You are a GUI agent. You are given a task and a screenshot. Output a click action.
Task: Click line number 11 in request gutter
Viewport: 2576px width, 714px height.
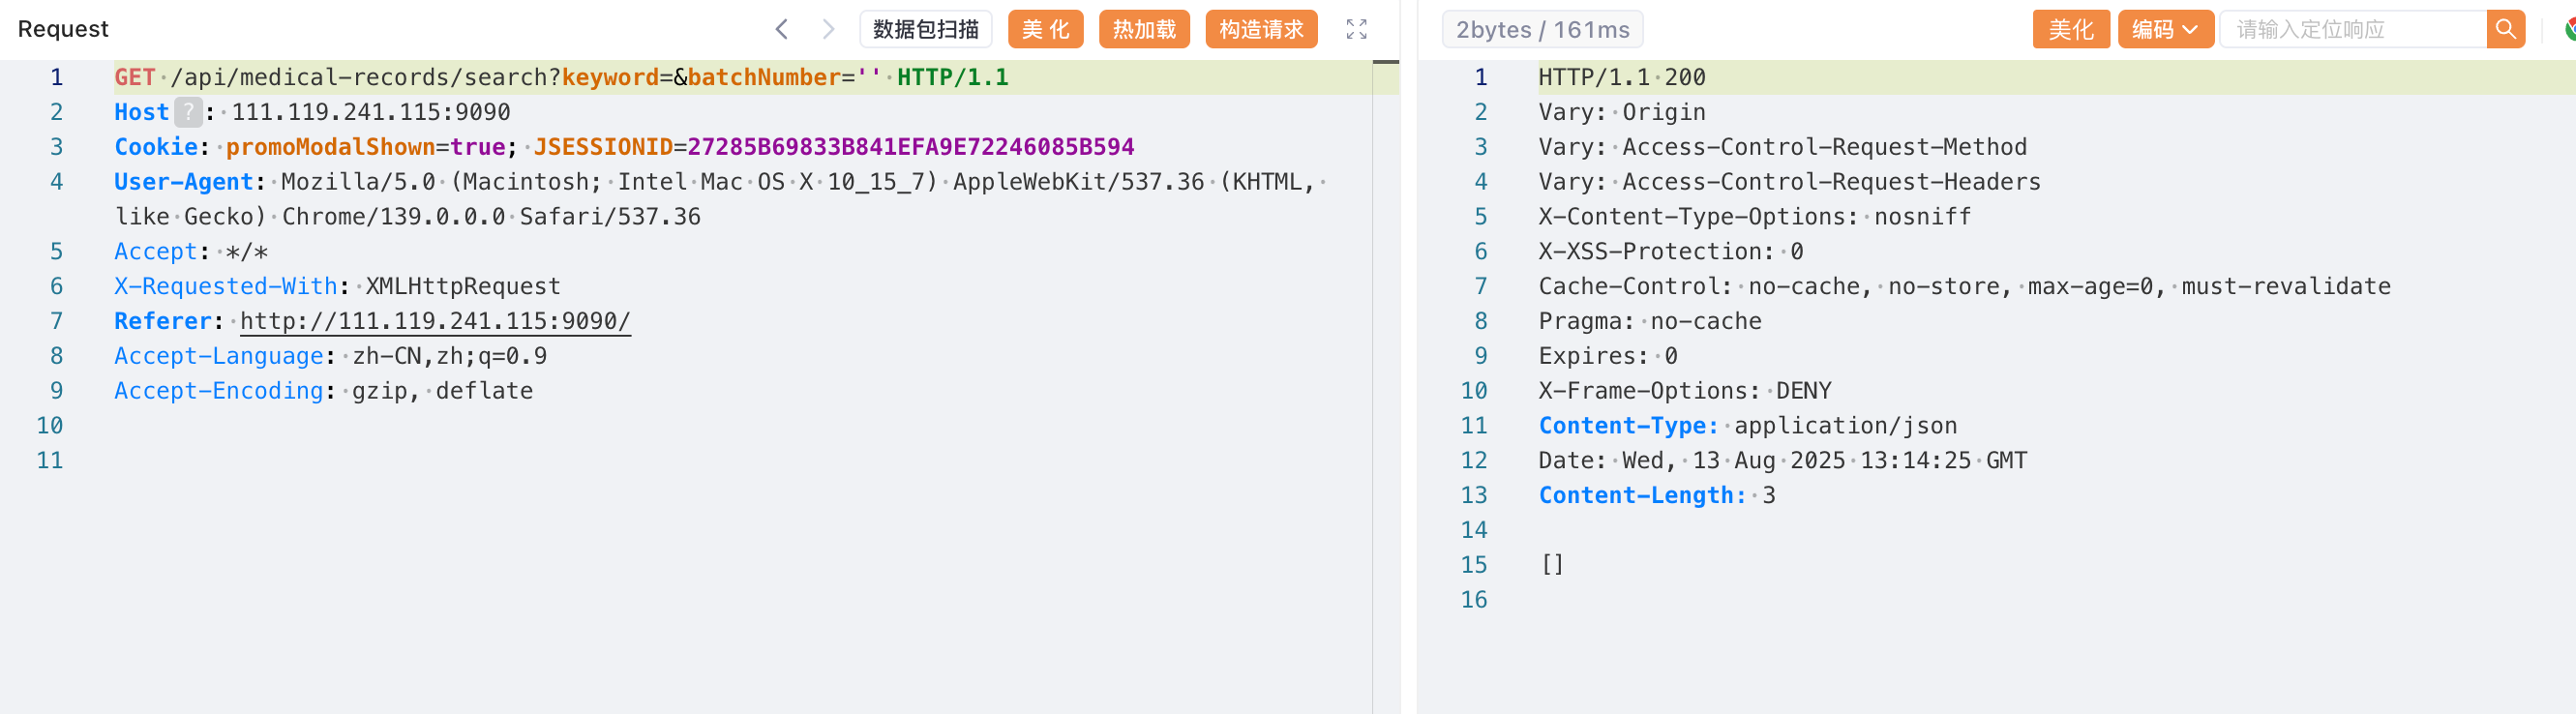50,461
